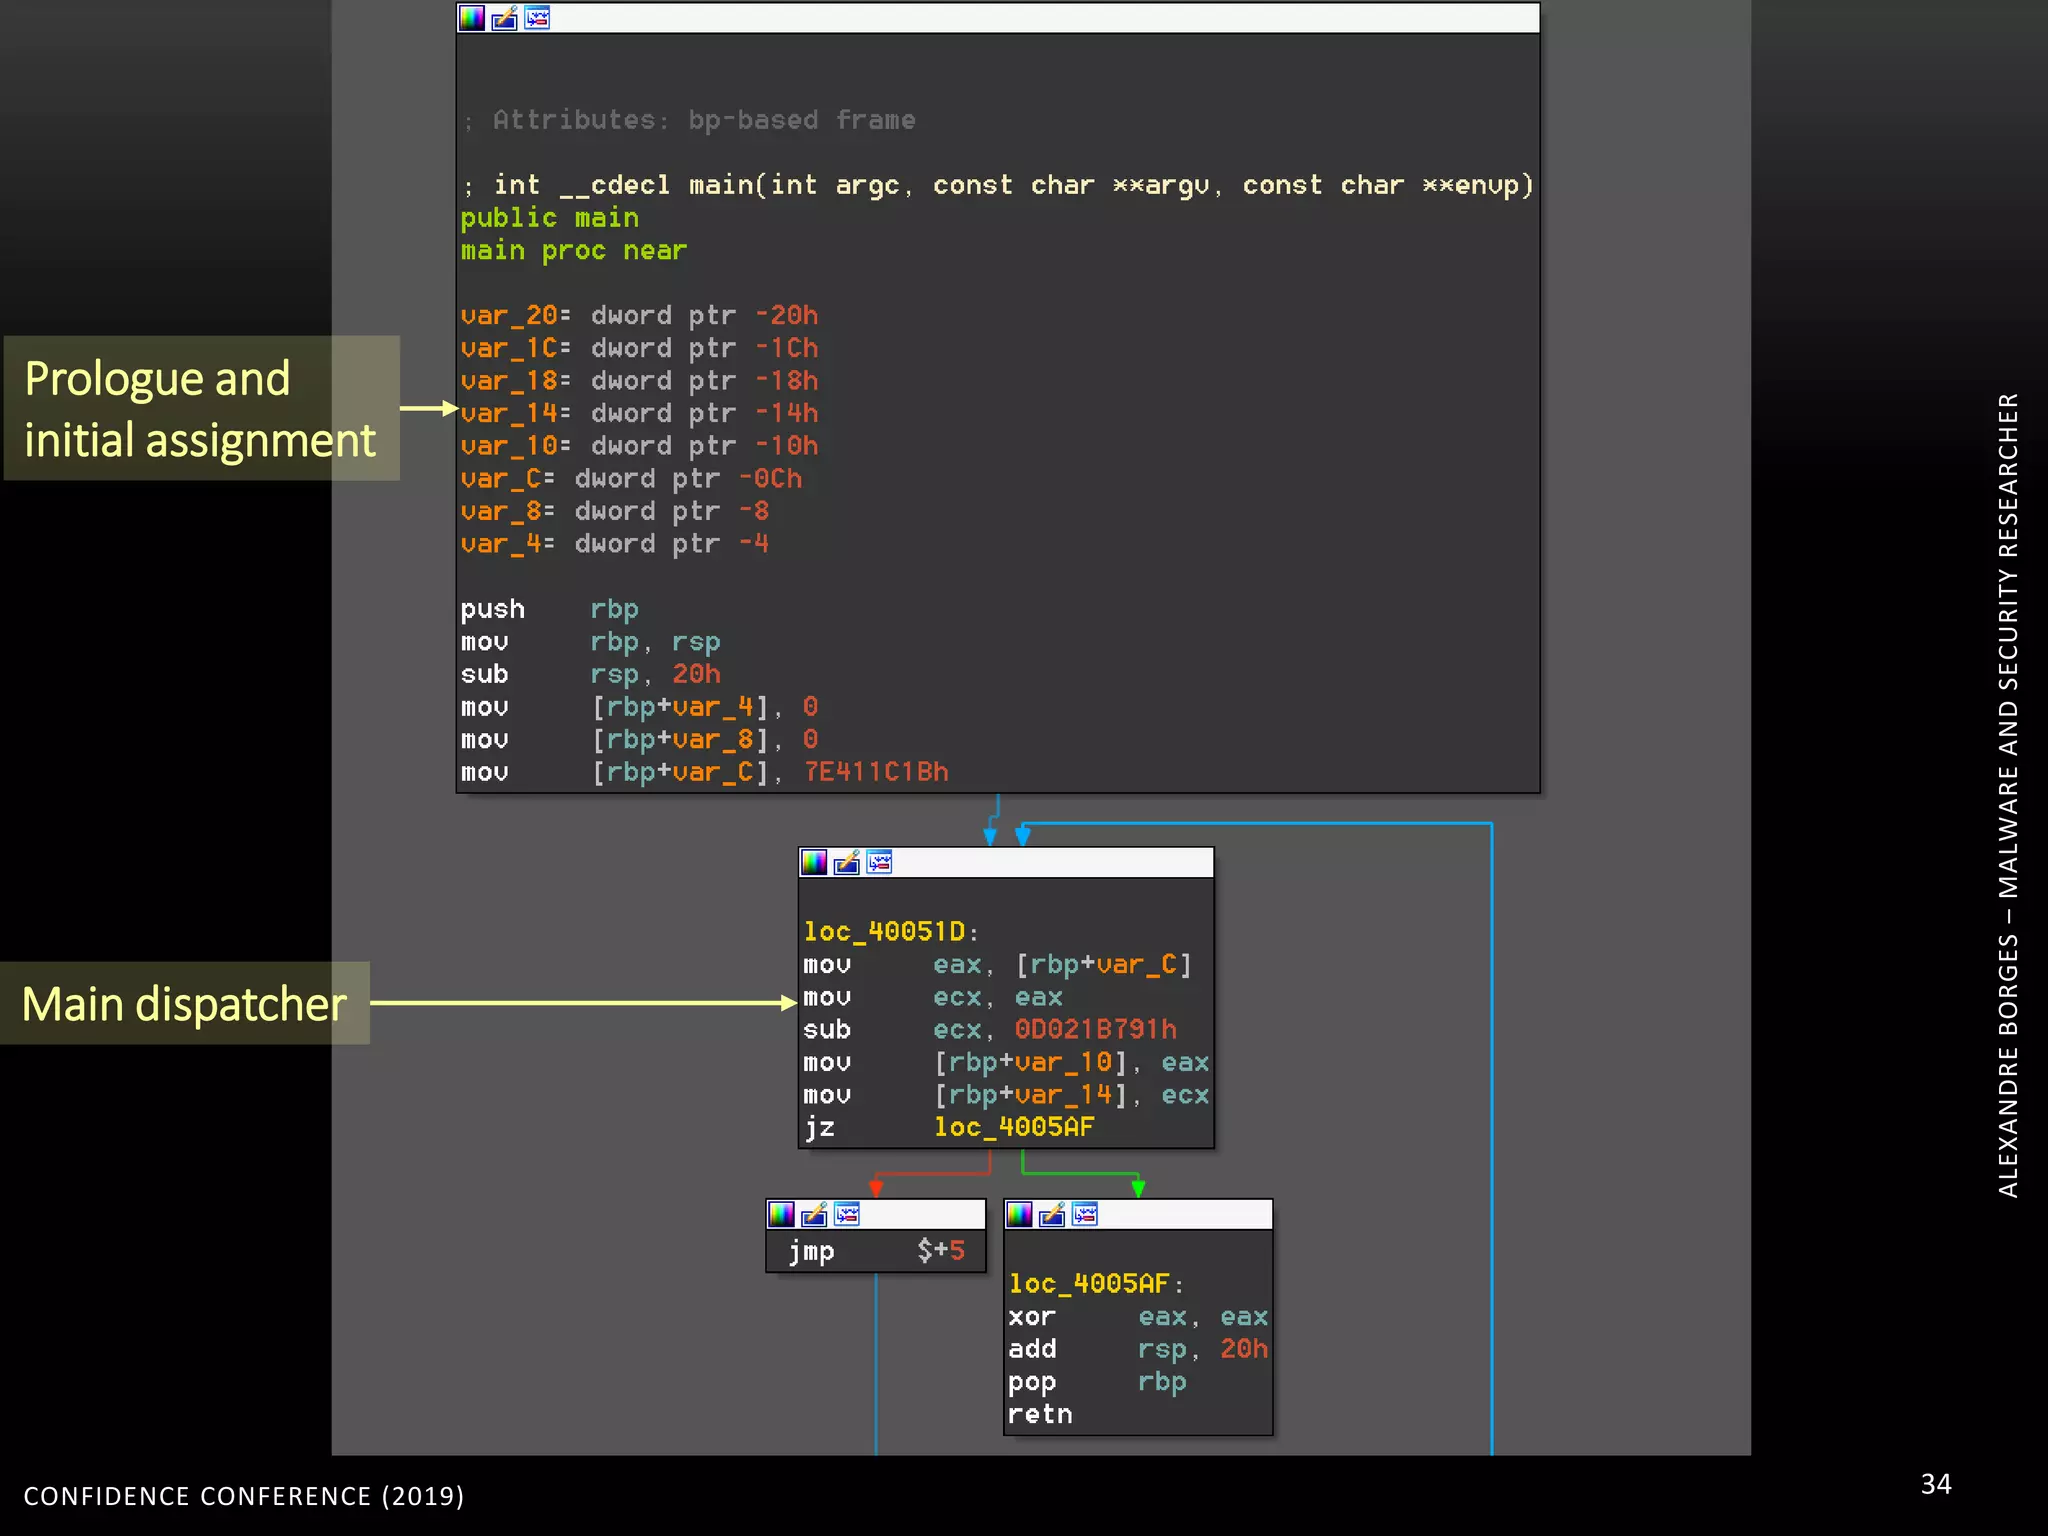Click the edit pencil icon of main node

click(x=505, y=18)
